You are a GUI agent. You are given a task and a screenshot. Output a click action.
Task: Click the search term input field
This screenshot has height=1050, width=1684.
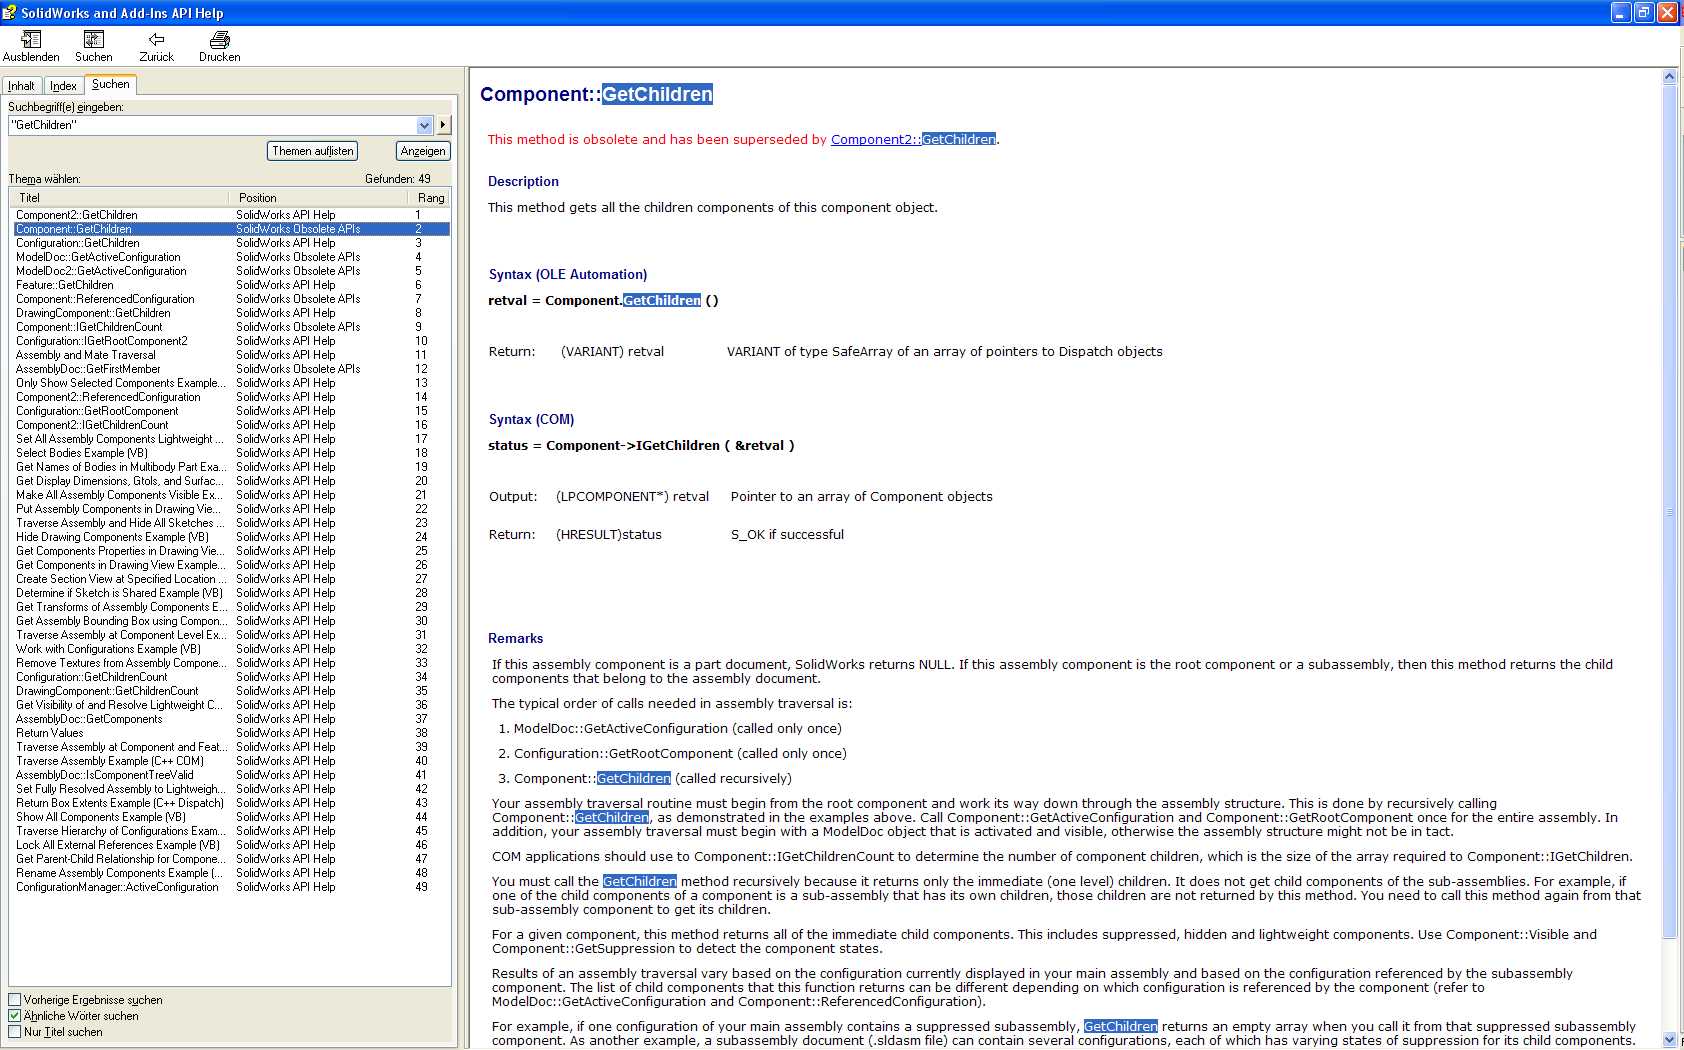pos(213,125)
